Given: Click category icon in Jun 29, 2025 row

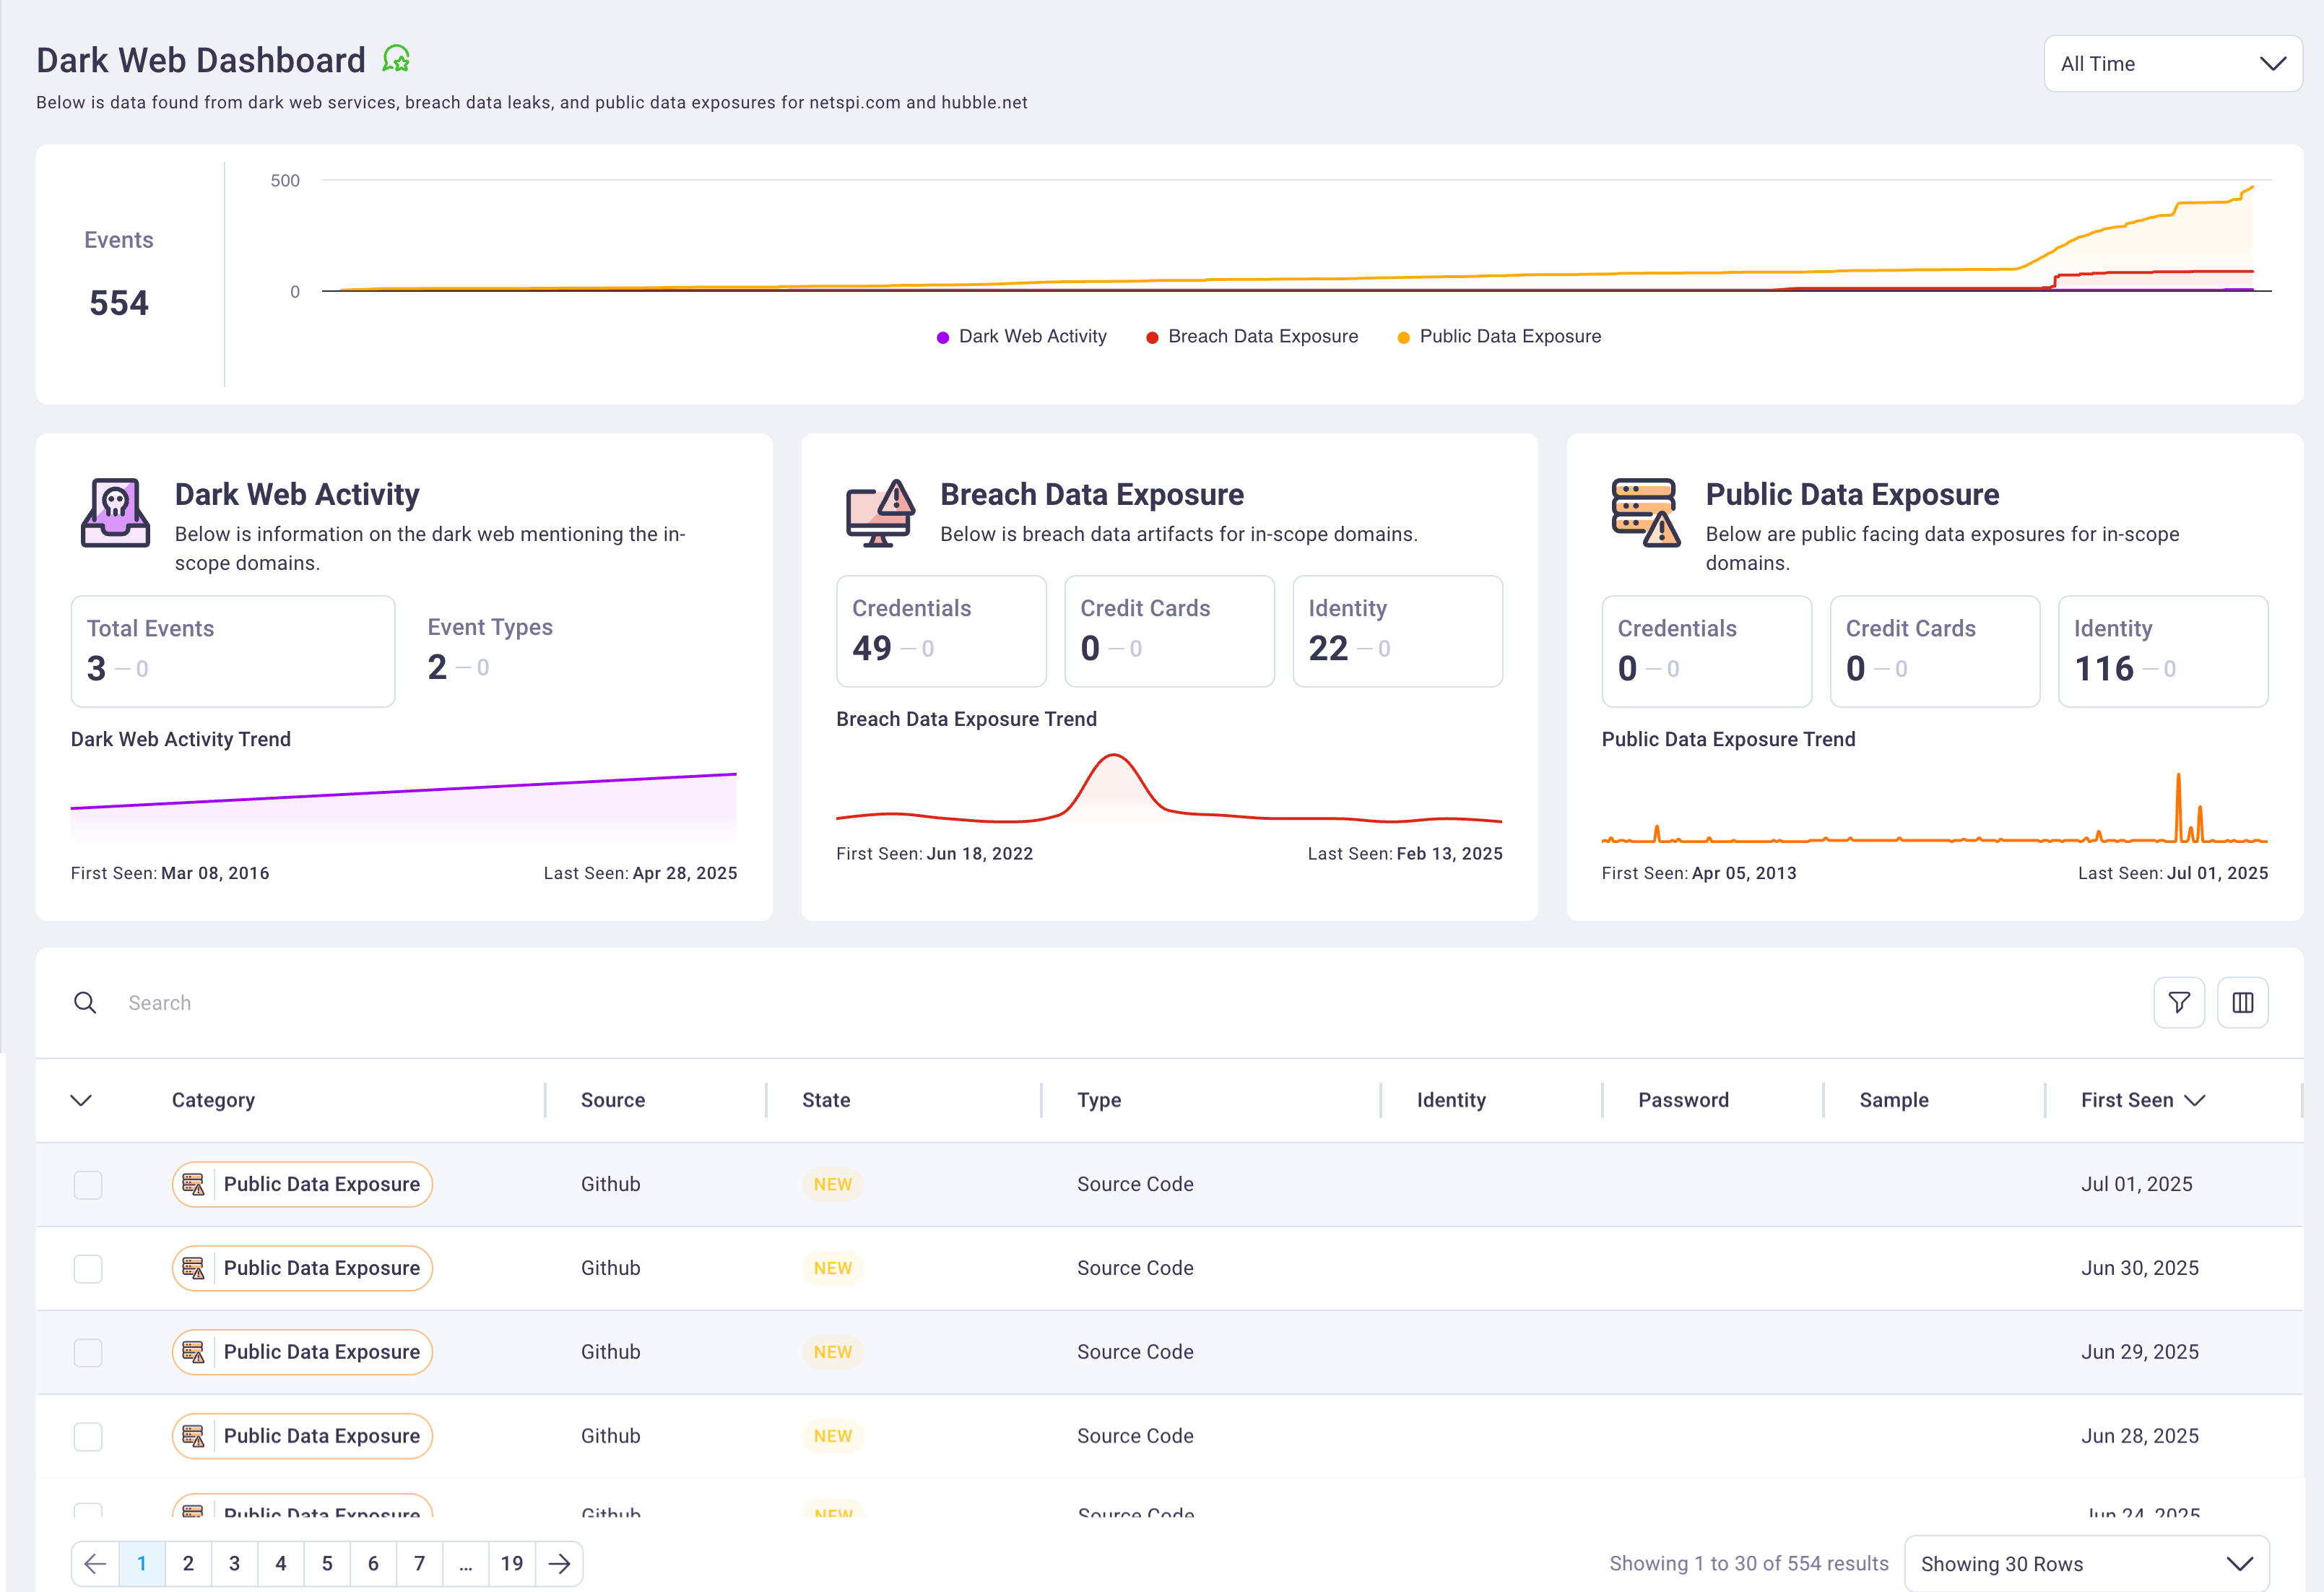Looking at the screenshot, I should (193, 1352).
